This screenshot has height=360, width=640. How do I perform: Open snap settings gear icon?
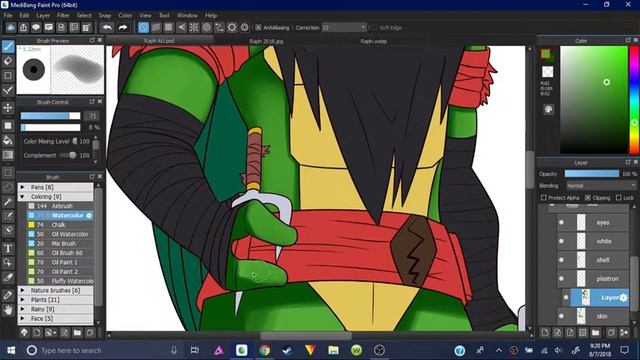click(x=244, y=28)
